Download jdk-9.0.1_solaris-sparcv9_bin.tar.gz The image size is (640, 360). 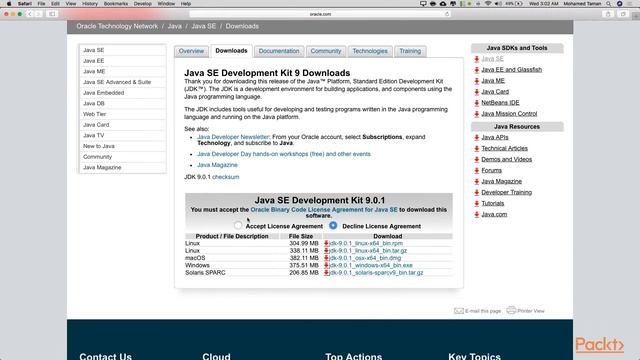pos(376,273)
